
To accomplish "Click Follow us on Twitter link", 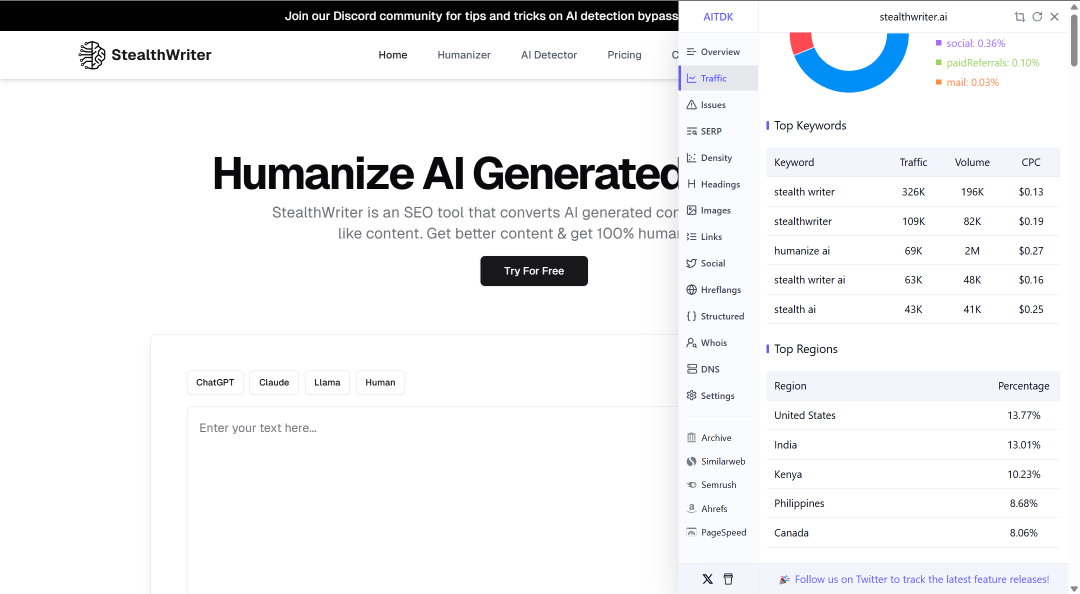I will (922, 580).
